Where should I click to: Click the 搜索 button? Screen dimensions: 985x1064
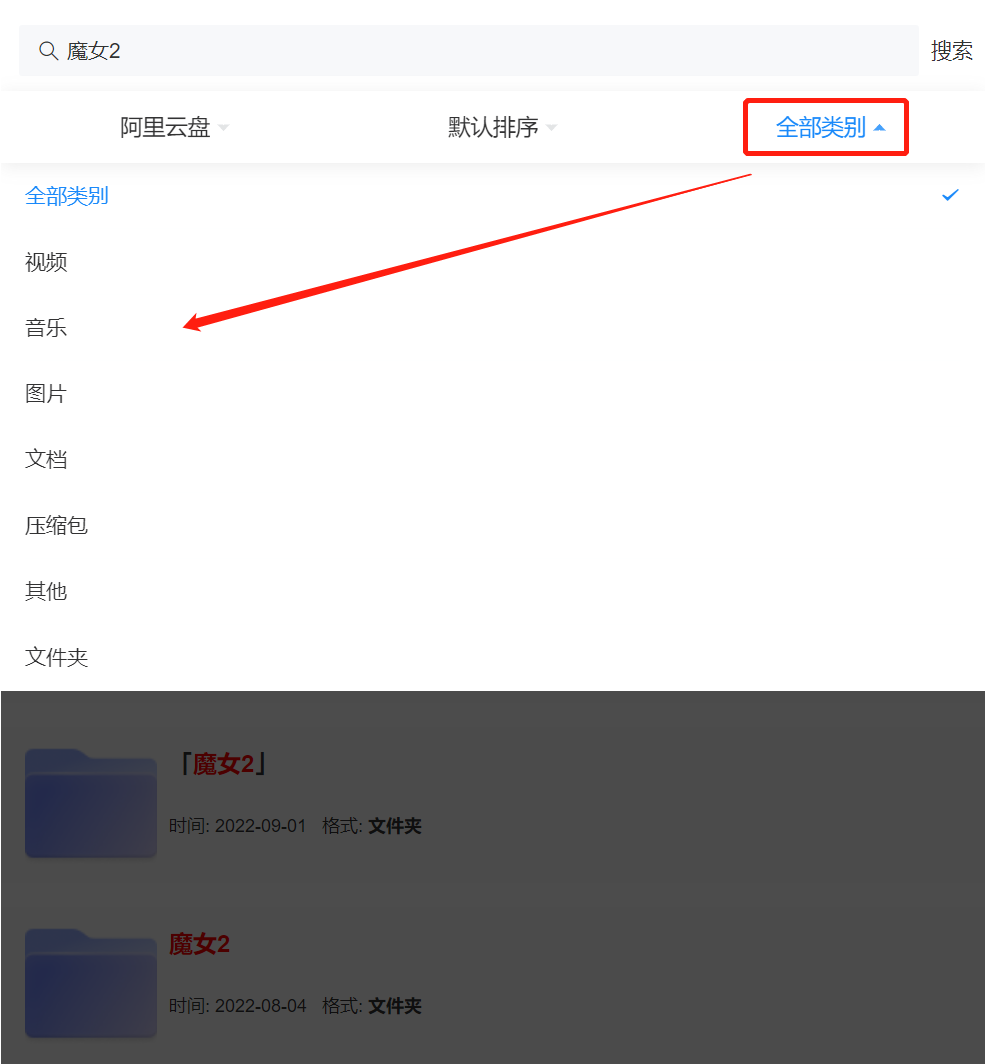[x=952, y=51]
